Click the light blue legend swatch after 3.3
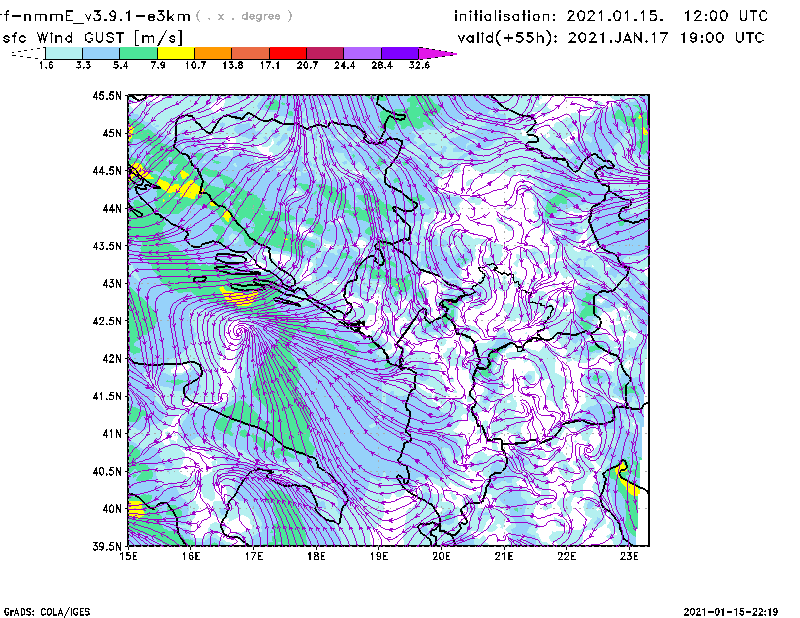 coord(101,53)
